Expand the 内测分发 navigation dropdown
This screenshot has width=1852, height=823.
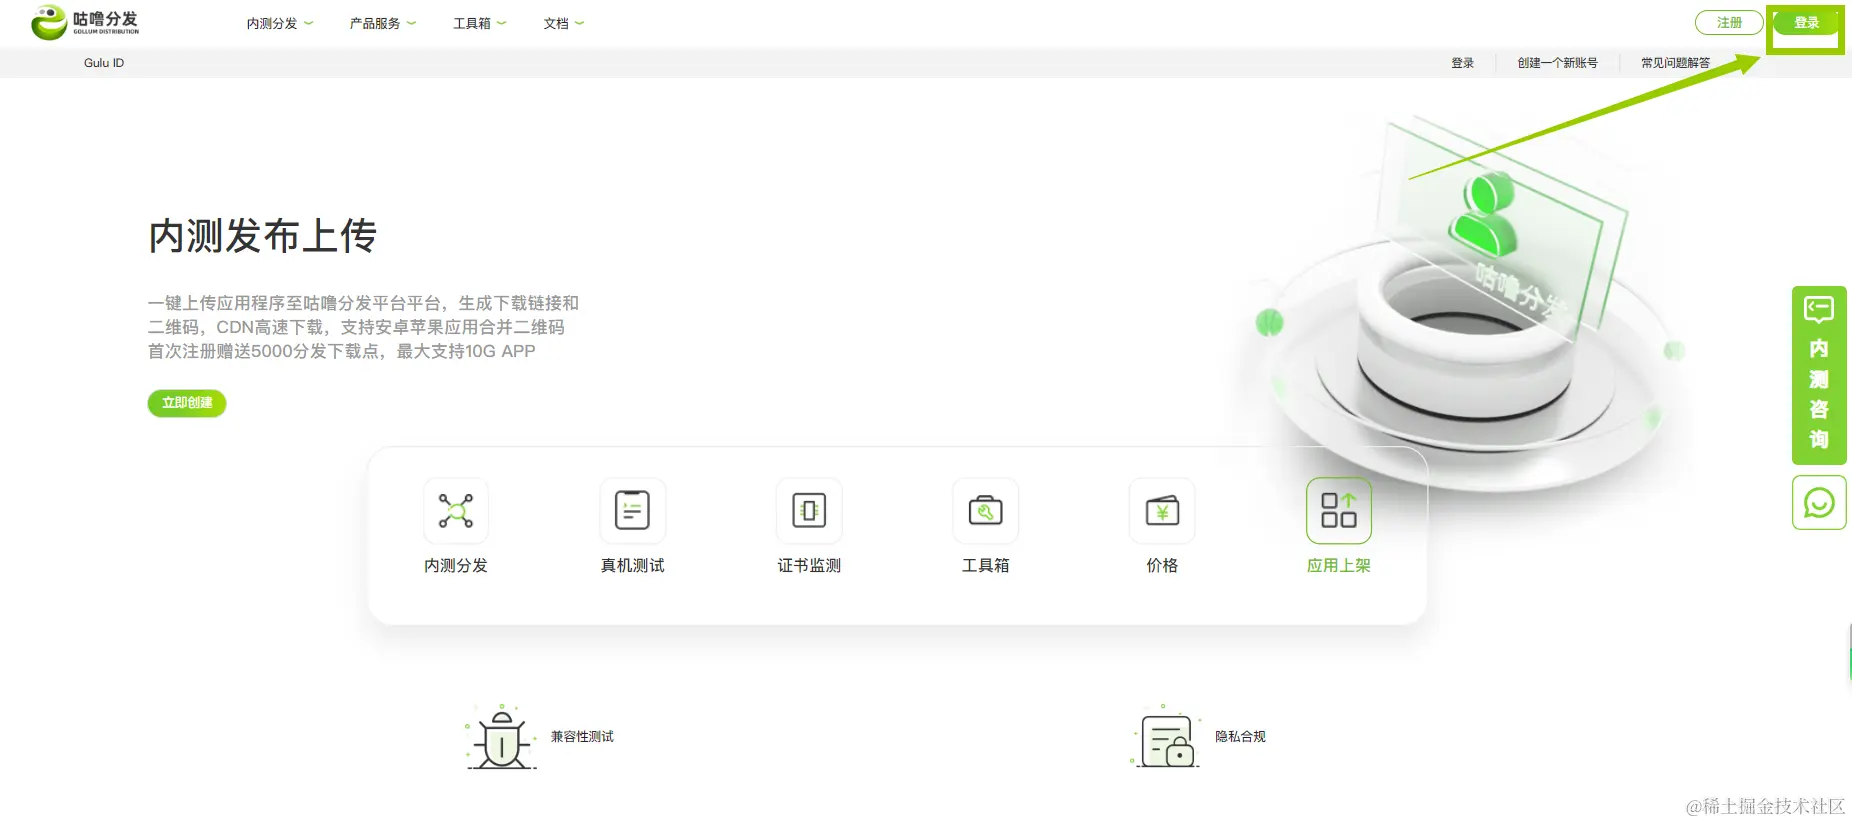click(280, 23)
